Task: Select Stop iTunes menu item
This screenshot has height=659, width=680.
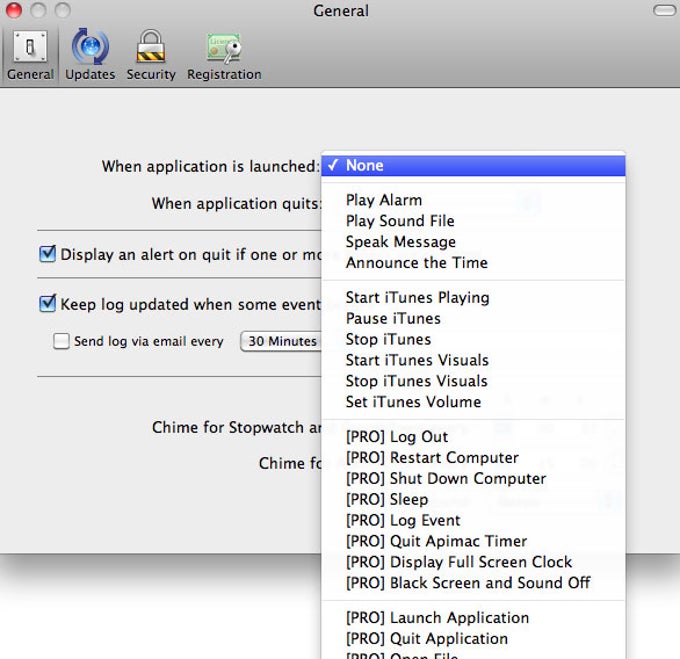Action: point(473,339)
